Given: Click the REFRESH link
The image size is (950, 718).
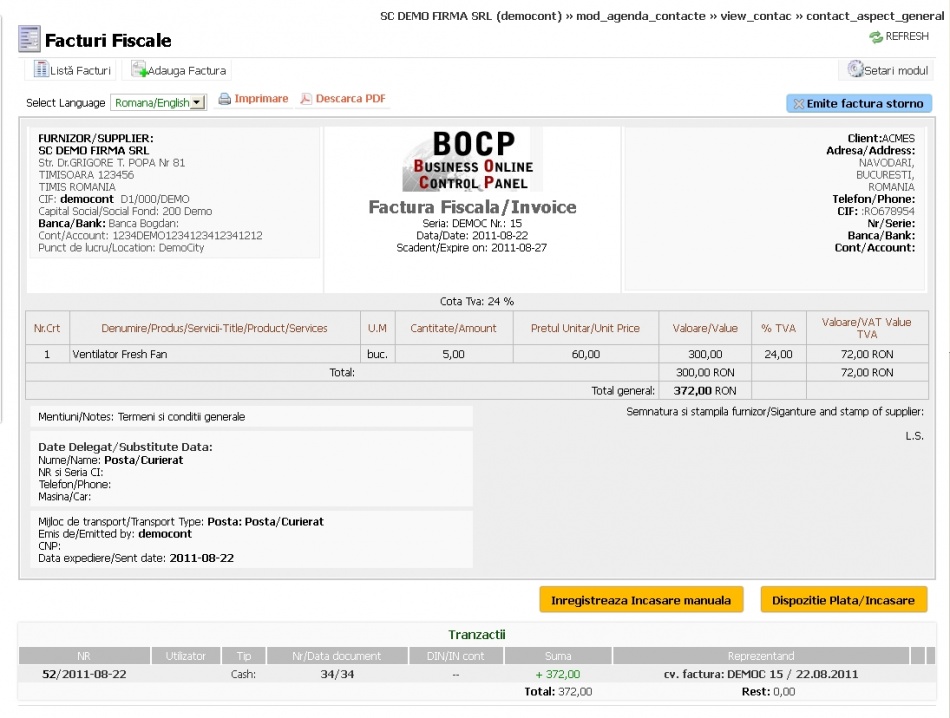Looking at the screenshot, I should tap(906, 36).
